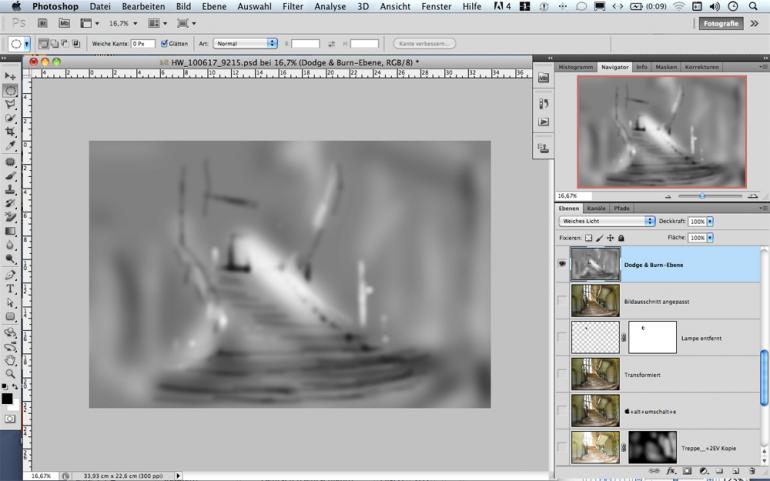
Task: Select the Move tool
Action: point(10,76)
